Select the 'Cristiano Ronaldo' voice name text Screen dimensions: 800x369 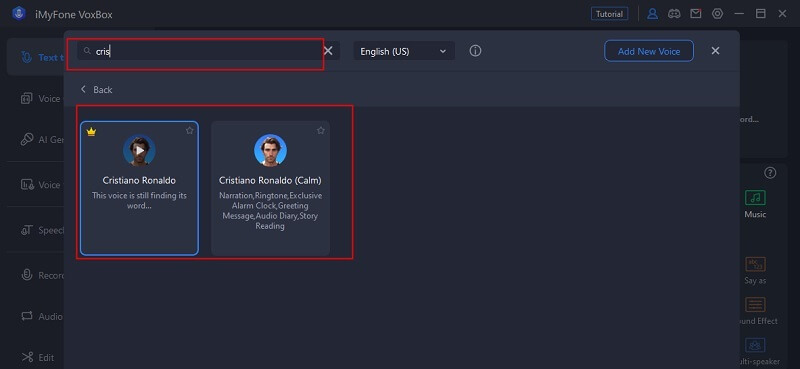click(x=139, y=180)
